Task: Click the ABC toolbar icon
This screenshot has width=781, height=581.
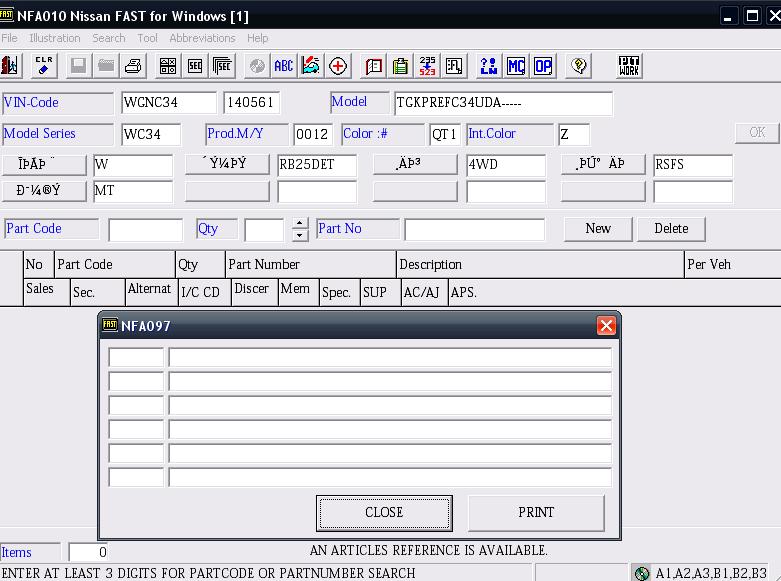Action: pos(284,66)
